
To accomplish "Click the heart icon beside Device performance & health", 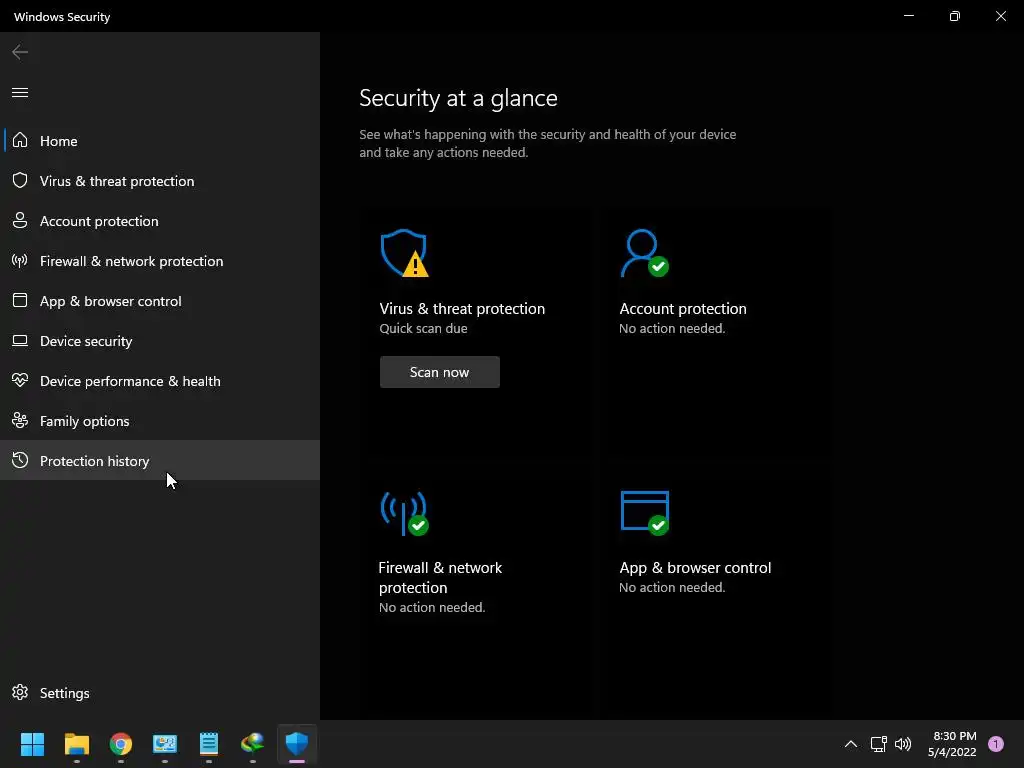I will [x=20, y=380].
